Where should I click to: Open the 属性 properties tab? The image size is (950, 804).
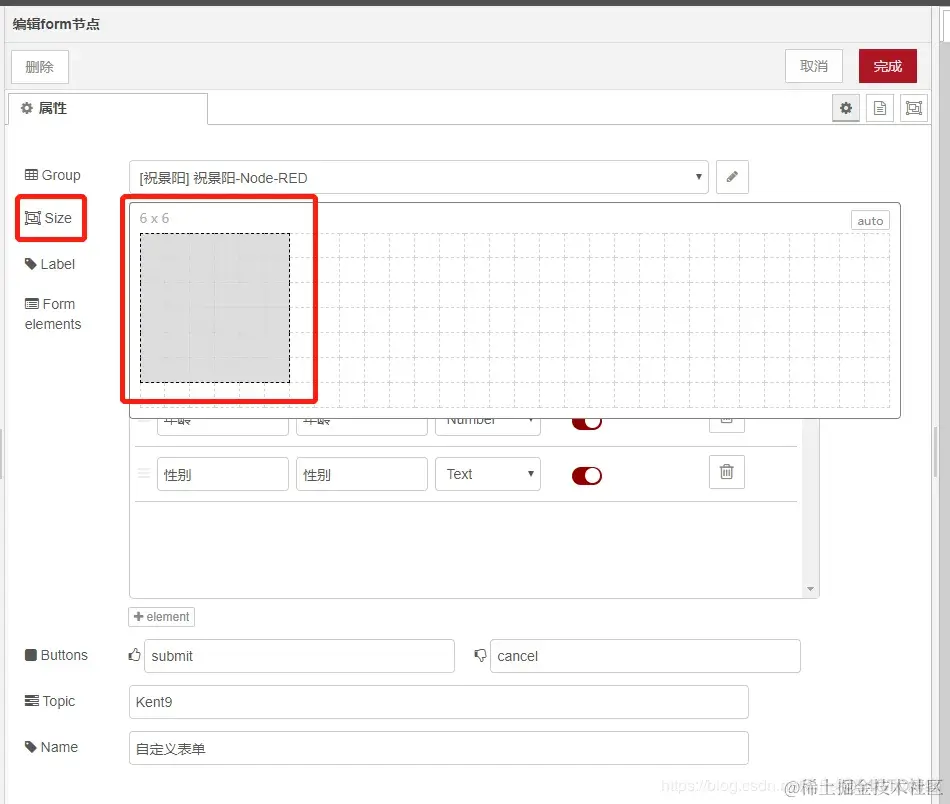(x=107, y=108)
